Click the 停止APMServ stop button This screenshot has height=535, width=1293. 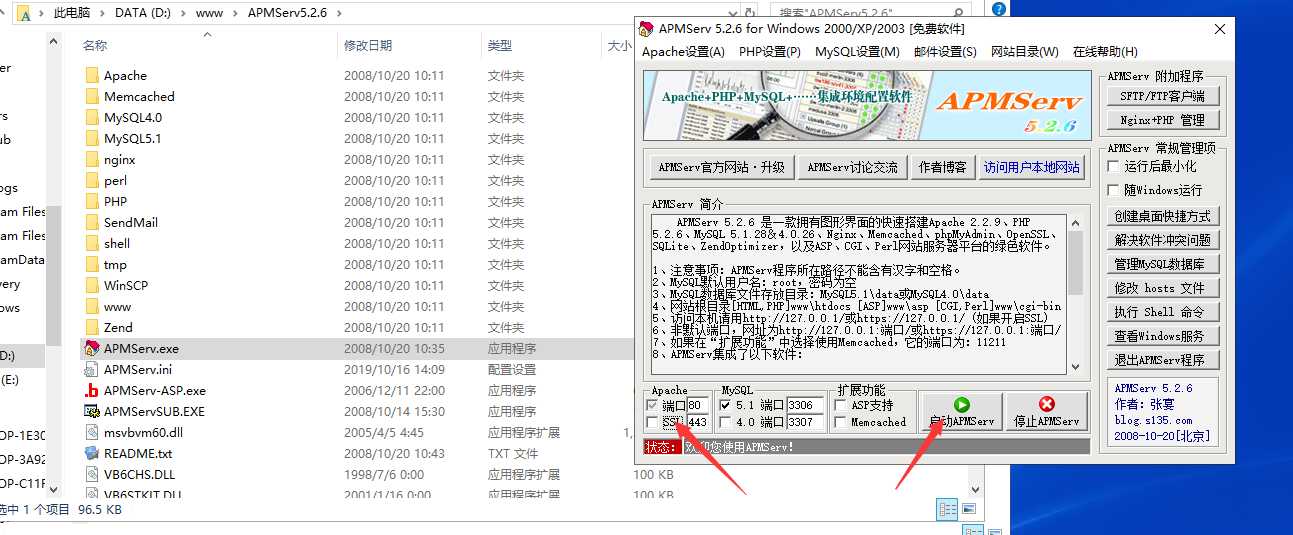coord(1047,411)
